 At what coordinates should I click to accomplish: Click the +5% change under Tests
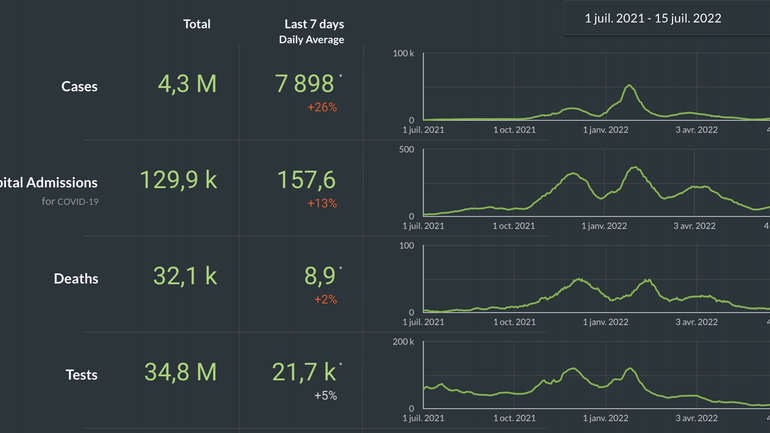tap(326, 396)
